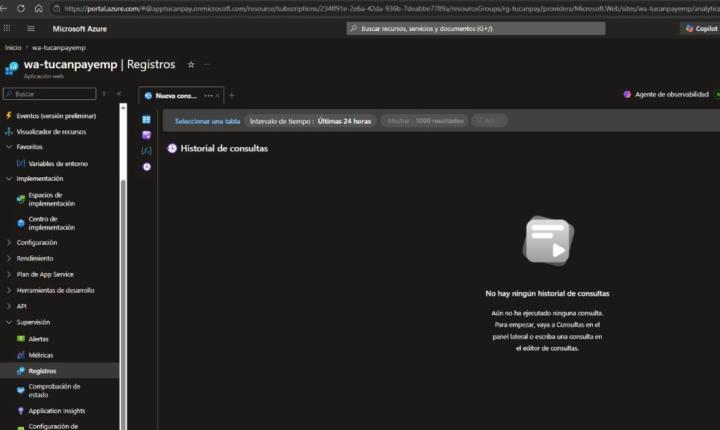This screenshot has height=430, width=720.
Task: Open Agente de observabilidad
Action: pyautogui.click(x=666, y=94)
